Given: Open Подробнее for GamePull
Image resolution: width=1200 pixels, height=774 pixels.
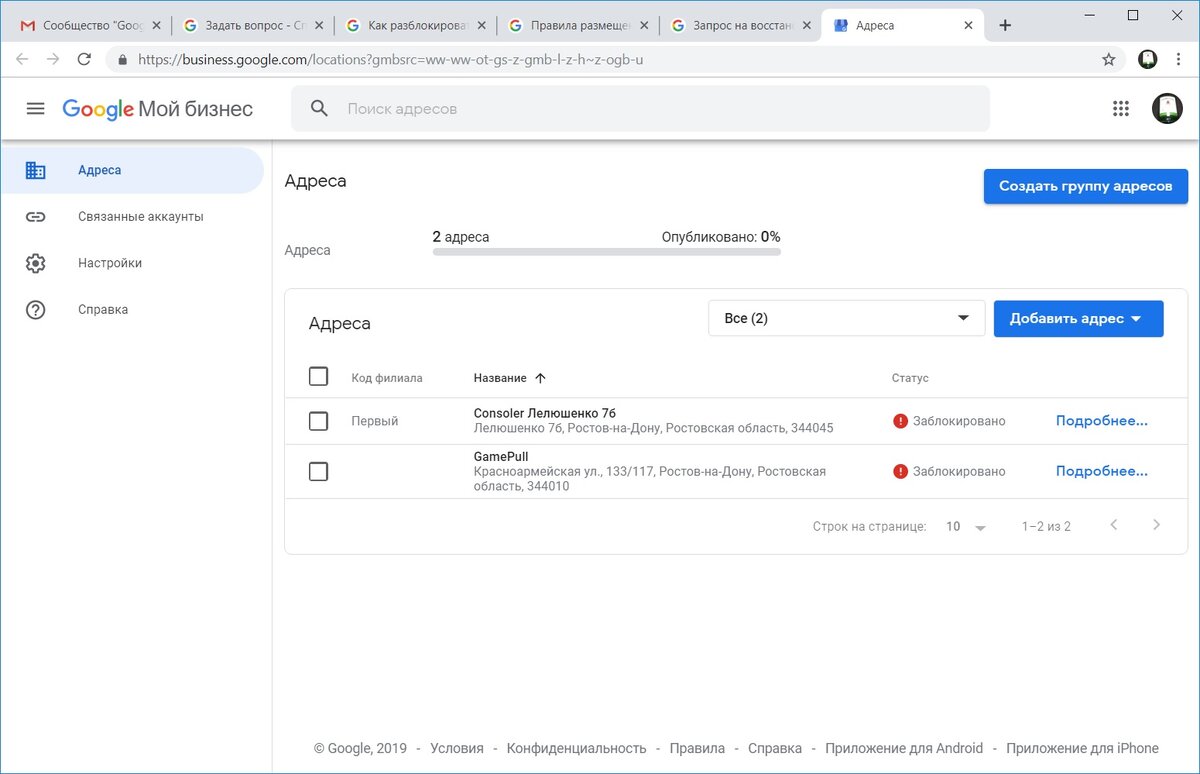Looking at the screenshot, I should point(1101,471).
